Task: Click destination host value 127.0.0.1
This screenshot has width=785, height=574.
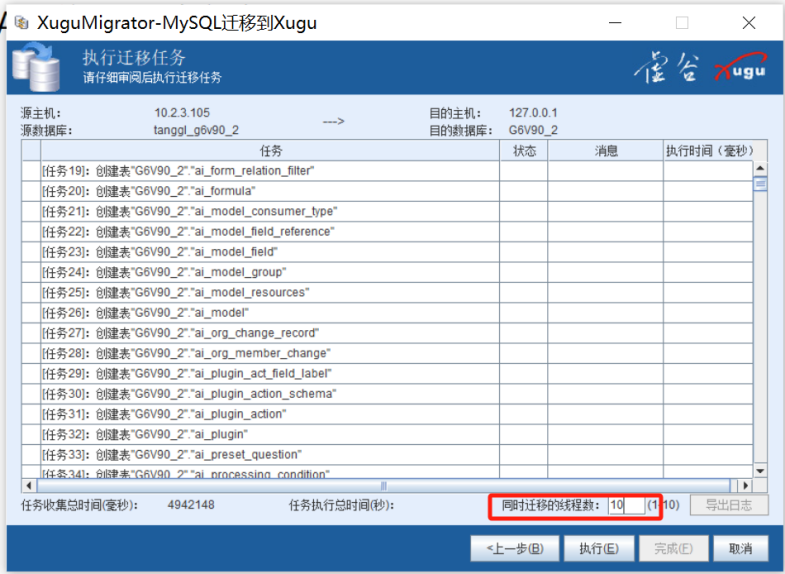Action: 533,113
